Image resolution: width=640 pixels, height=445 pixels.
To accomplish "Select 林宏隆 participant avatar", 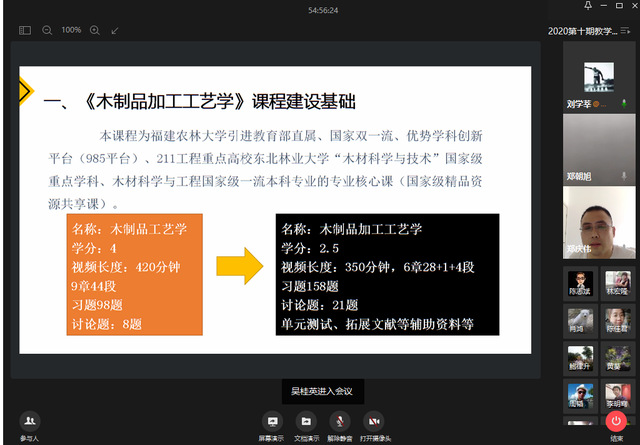I will (x=618, y=283).
